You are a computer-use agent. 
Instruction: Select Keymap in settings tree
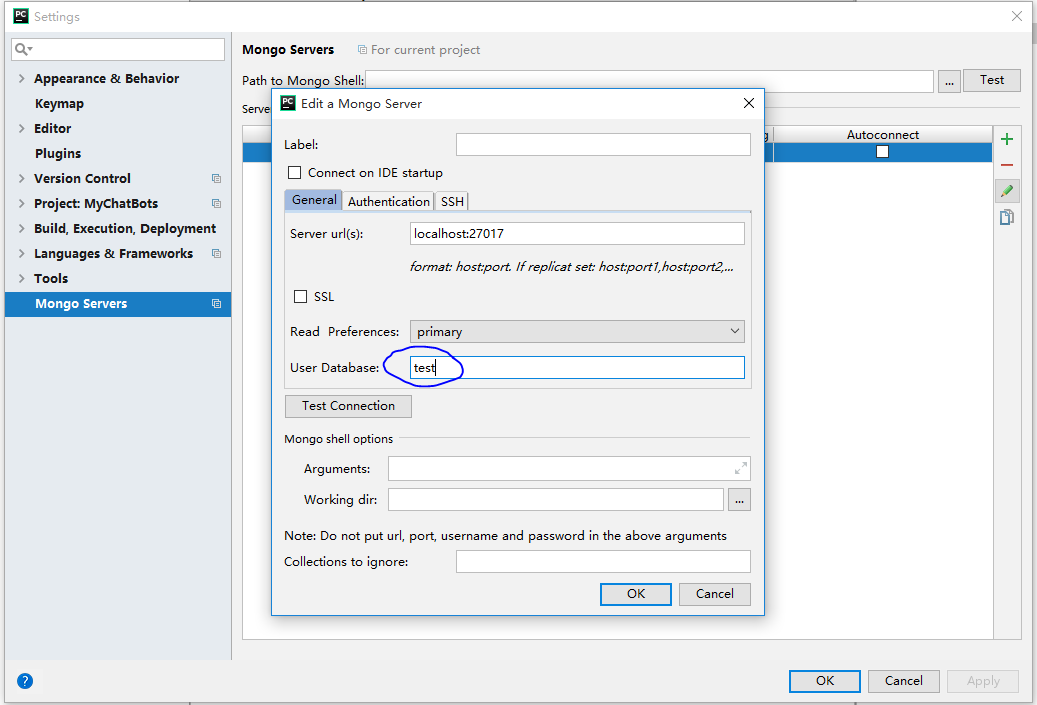pyautogui.click(x=60, y=104)
